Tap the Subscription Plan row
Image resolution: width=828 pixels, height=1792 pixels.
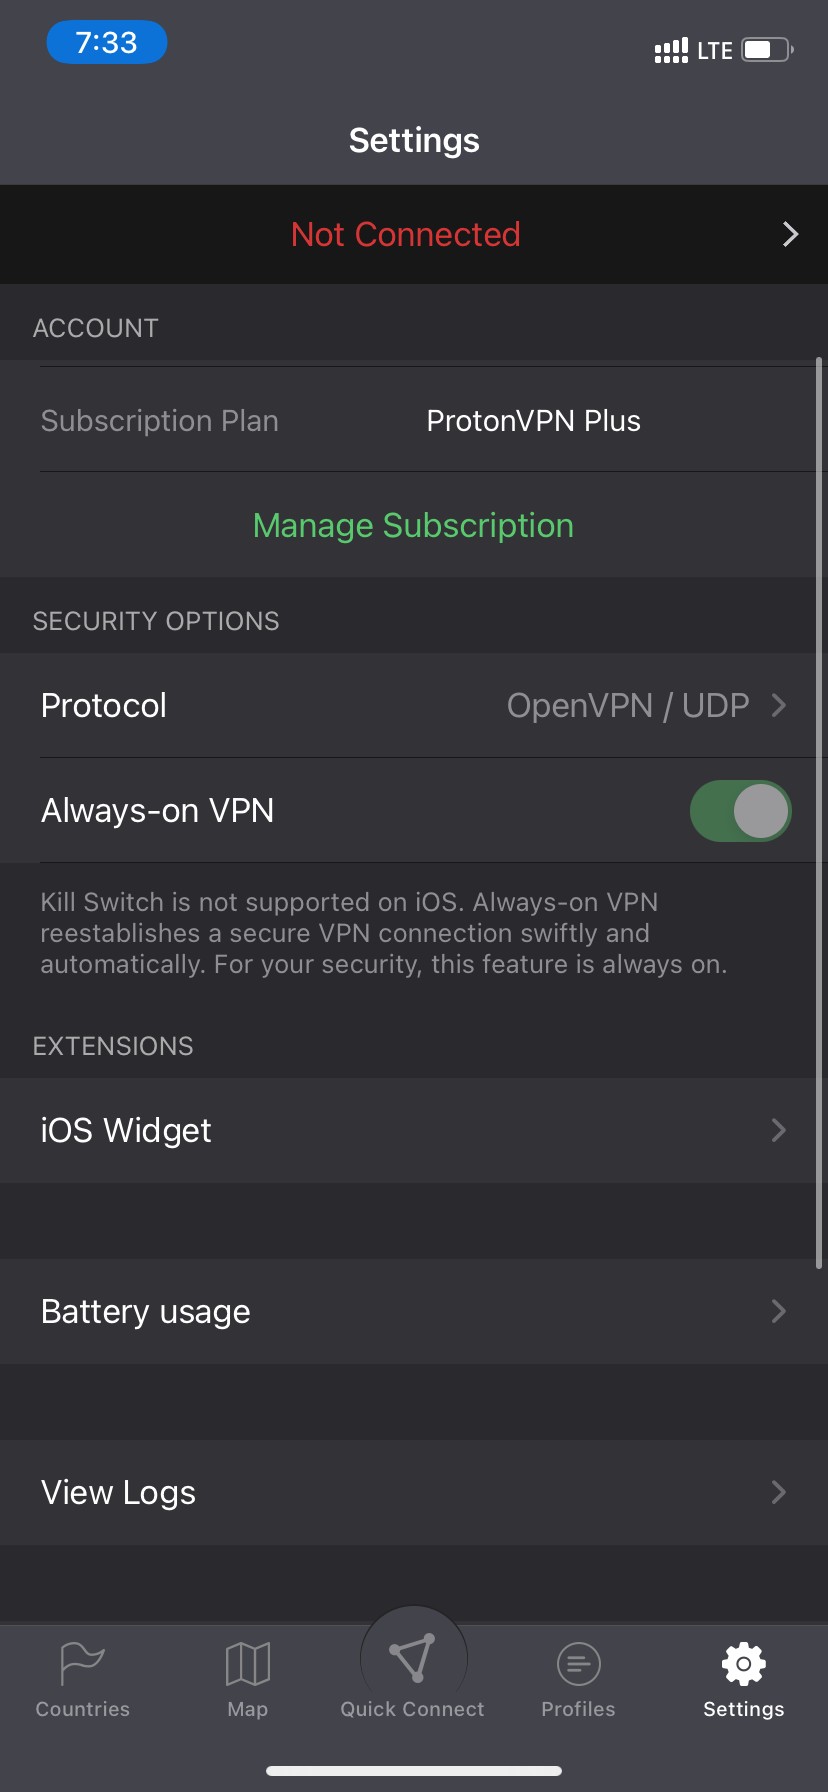click(414, 421)
